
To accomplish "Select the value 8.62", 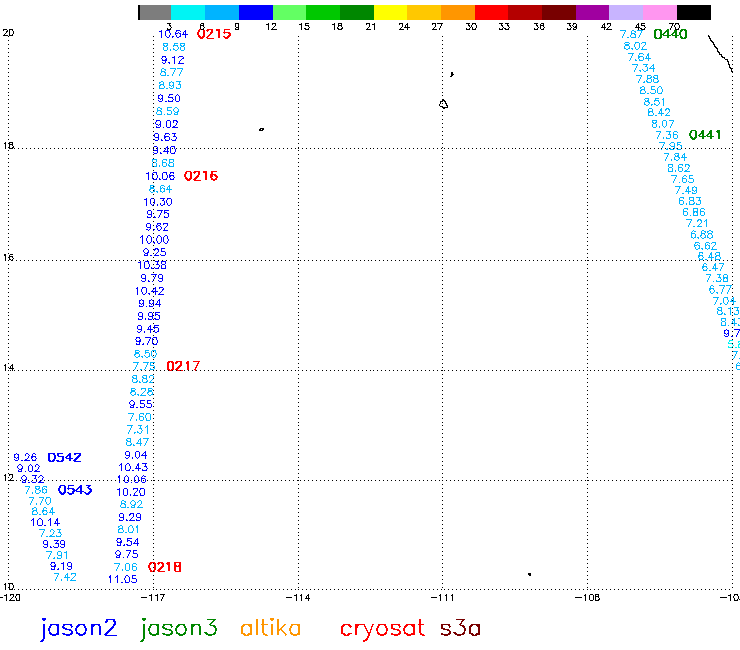I will coord(679,169).
